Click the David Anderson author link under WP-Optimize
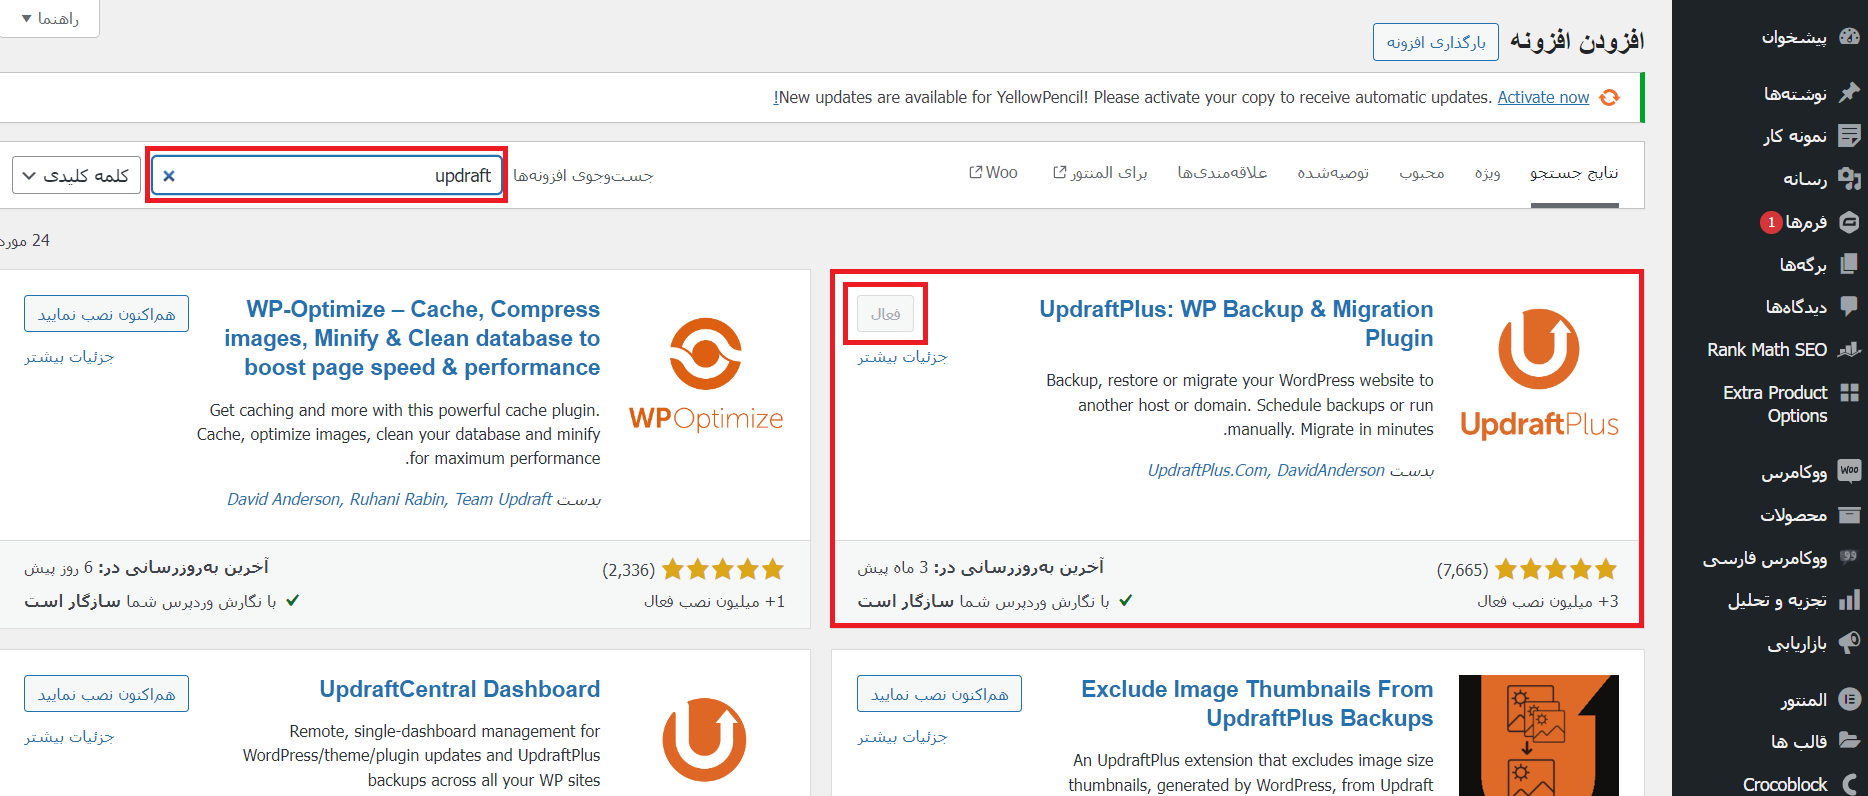 (283, 499)
